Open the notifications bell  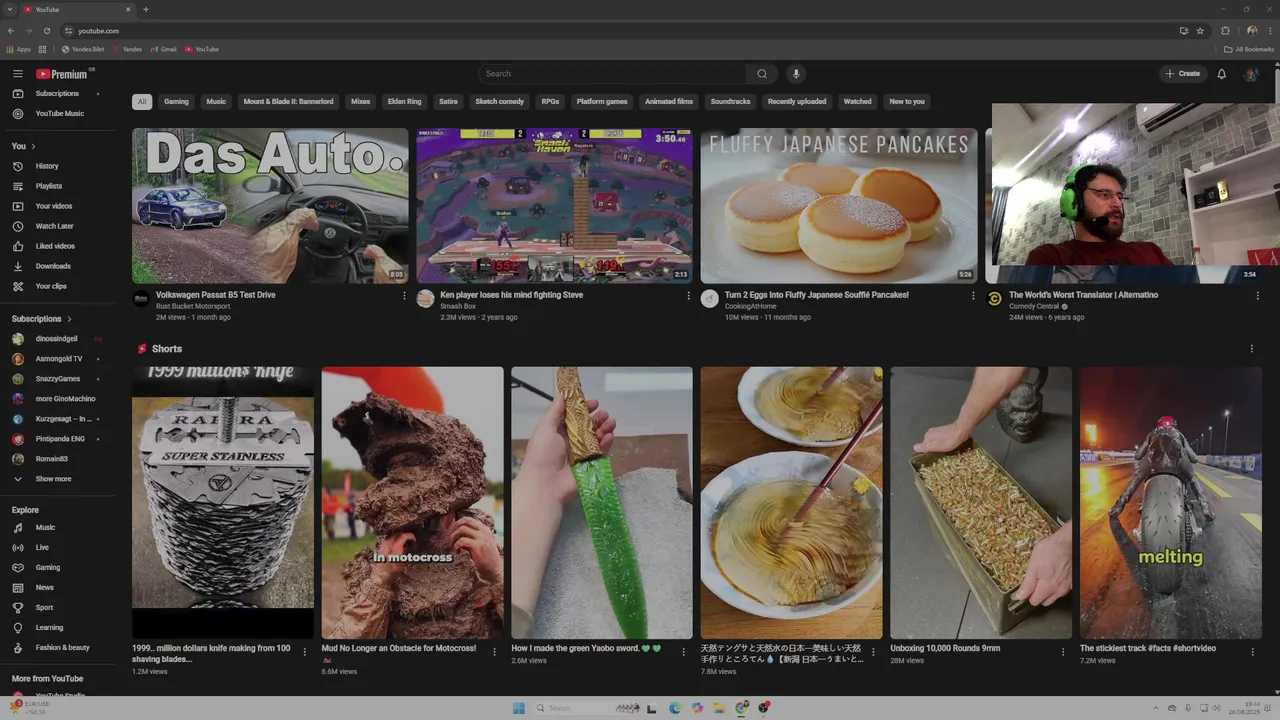(x=1221, y=74)
